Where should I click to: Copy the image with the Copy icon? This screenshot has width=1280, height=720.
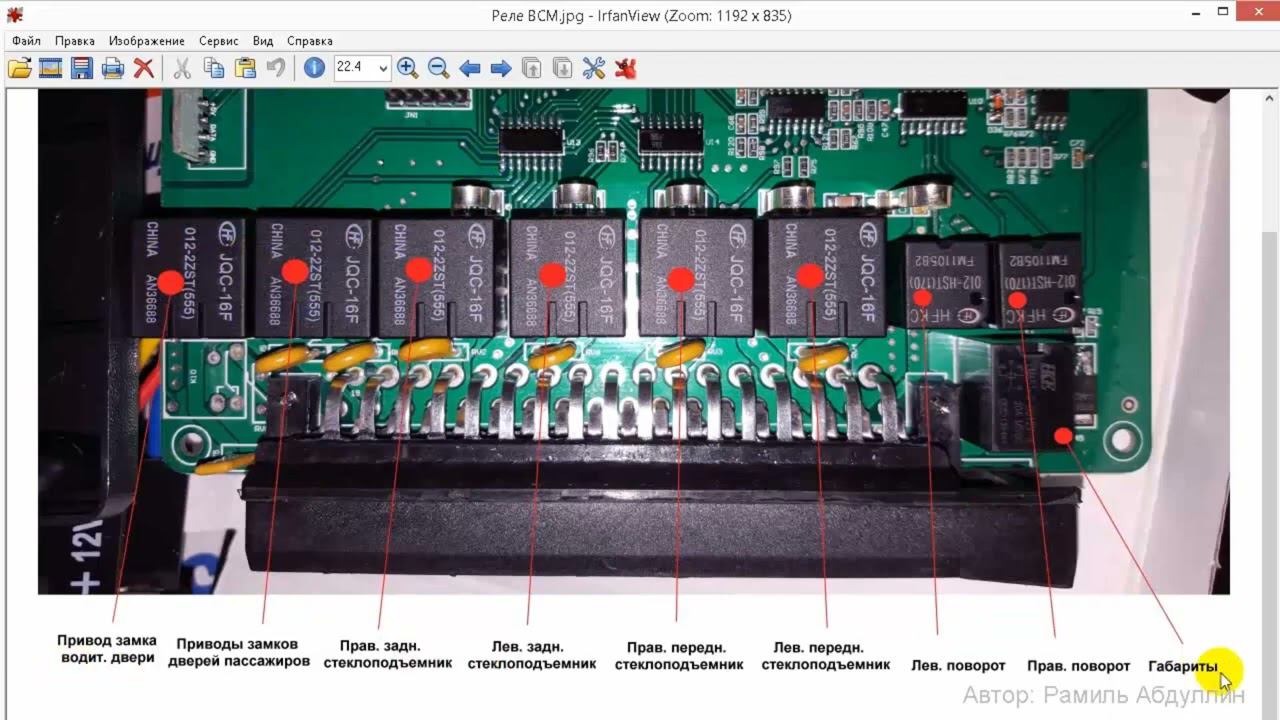point(214,68)
